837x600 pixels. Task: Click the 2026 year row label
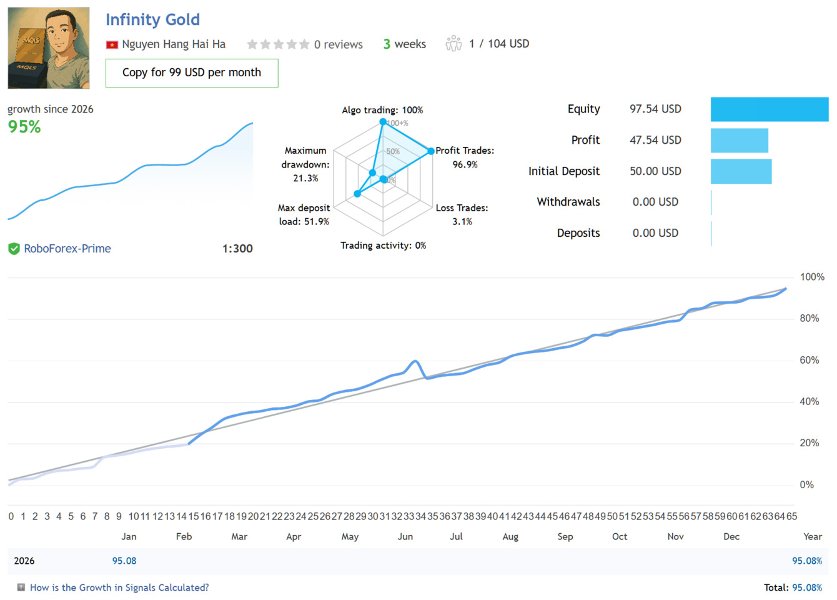pos(24,561)
